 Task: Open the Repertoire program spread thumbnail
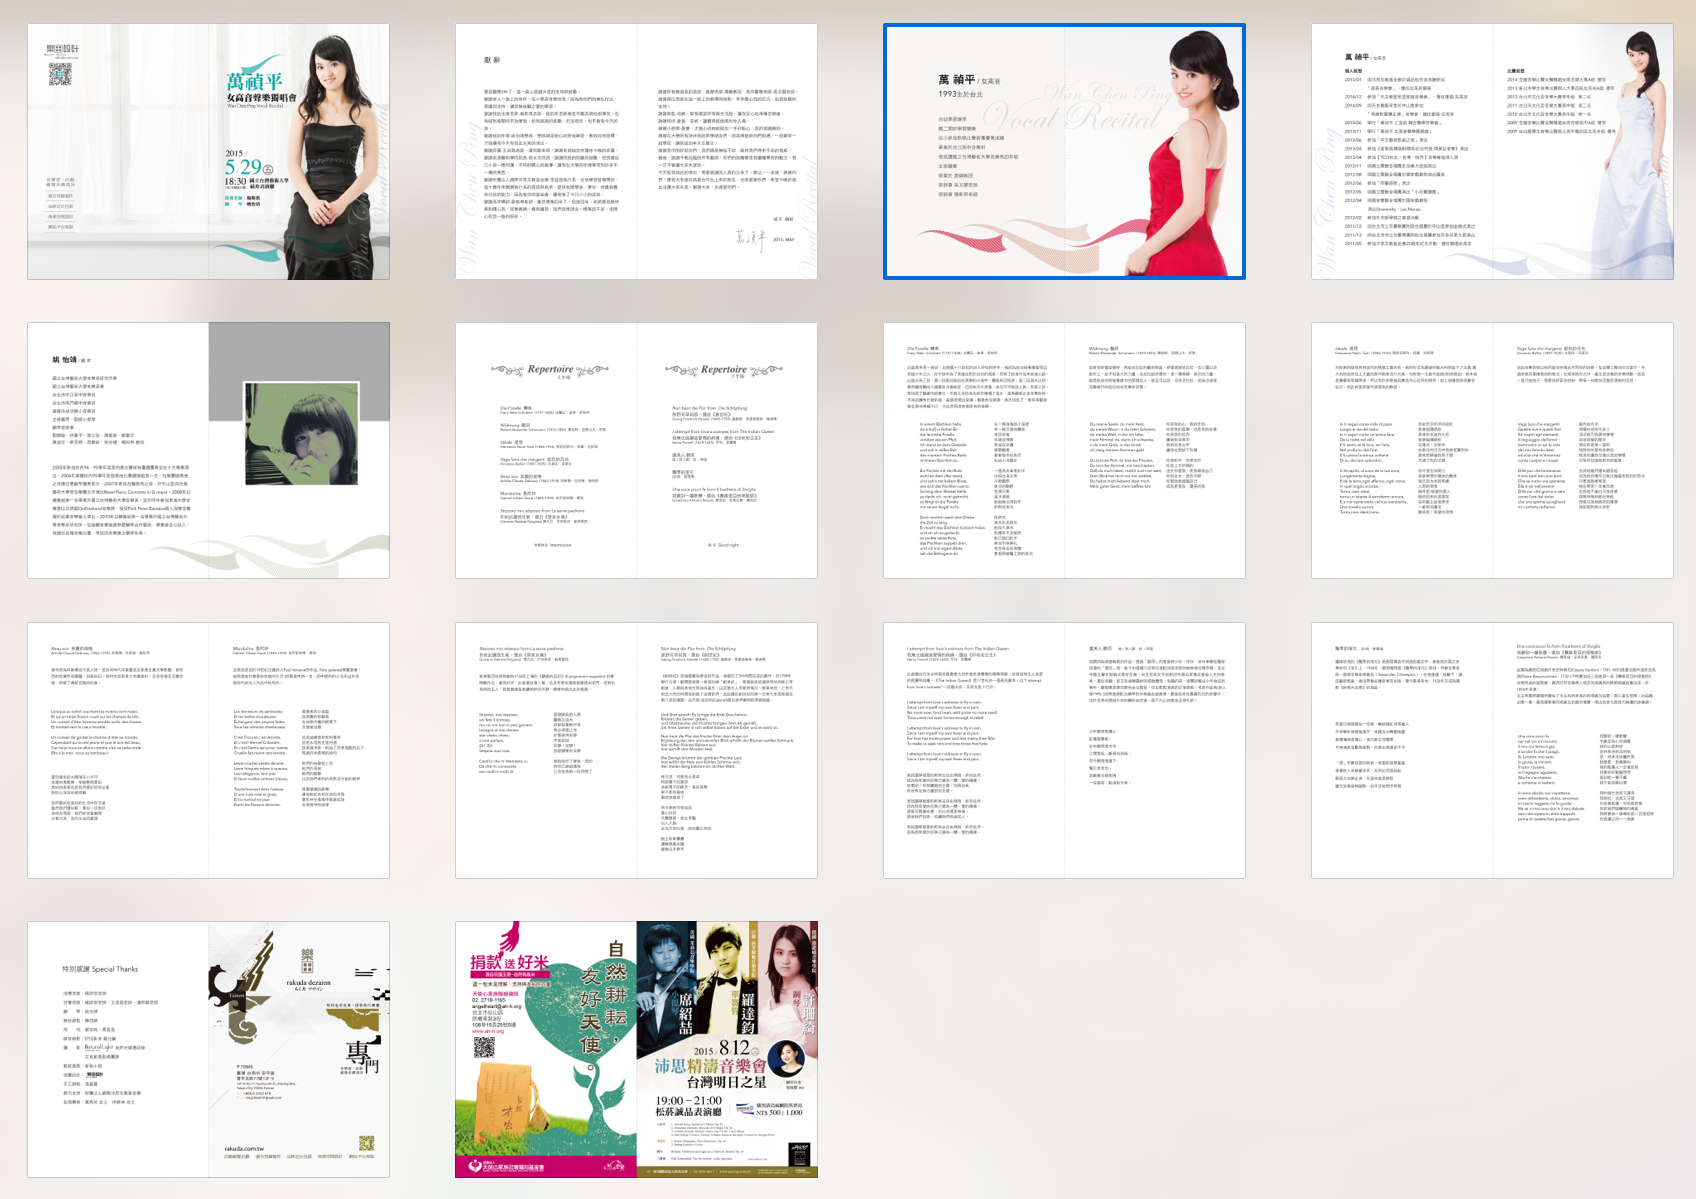coord(636,450)
